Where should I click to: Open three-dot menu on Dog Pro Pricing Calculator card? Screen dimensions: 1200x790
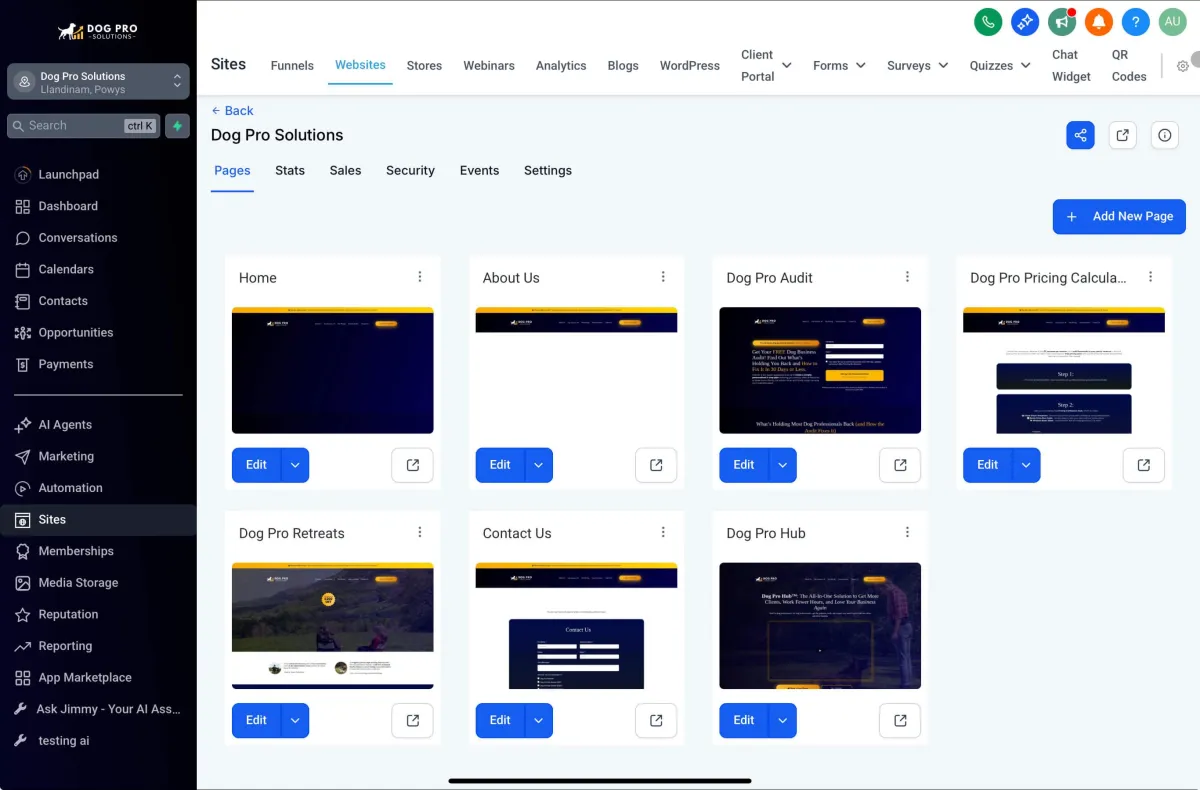point(1151,277)
